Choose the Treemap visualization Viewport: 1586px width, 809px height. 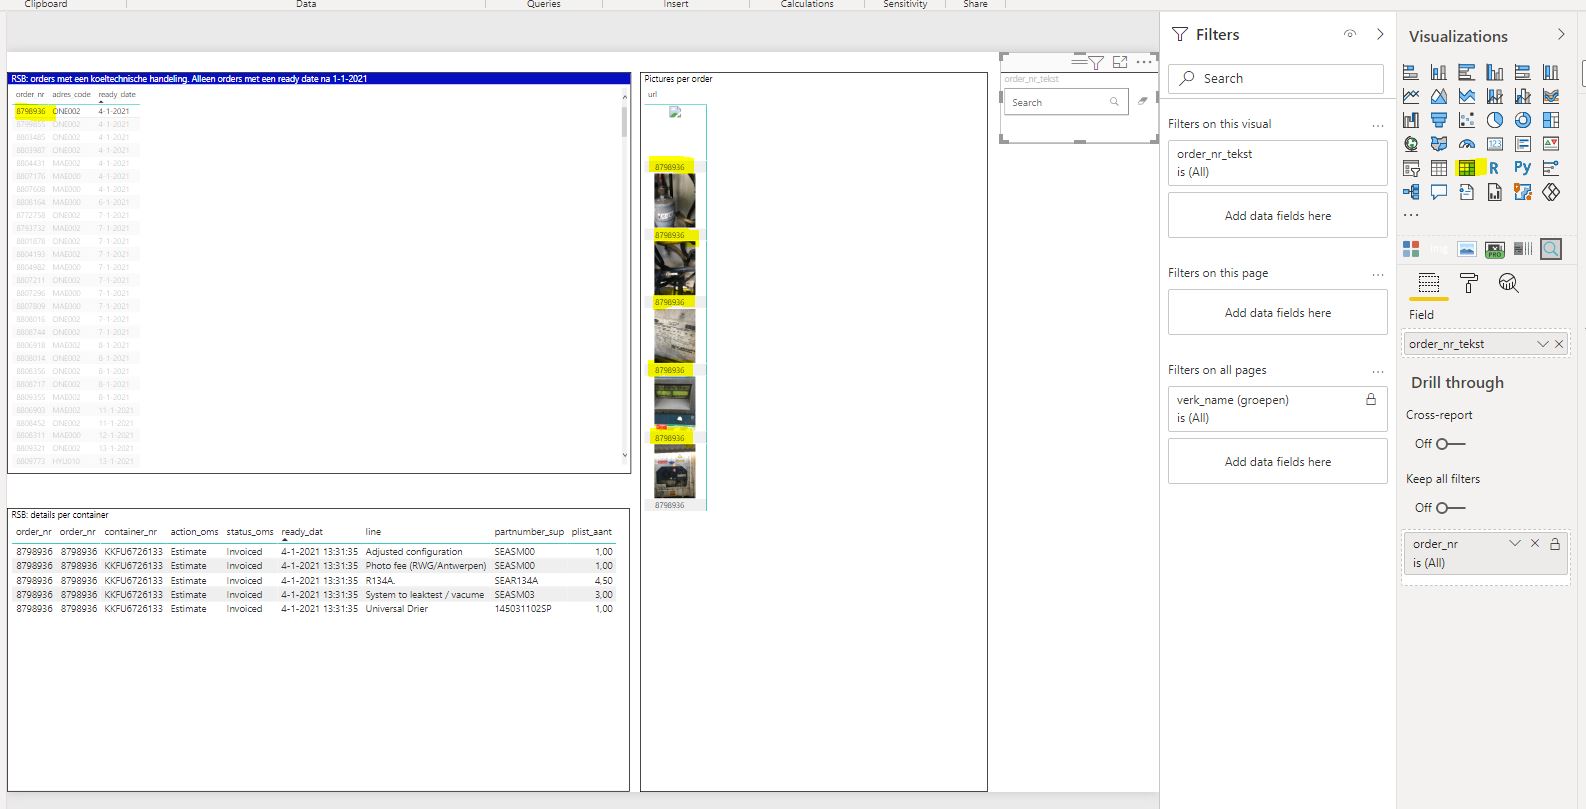tap(1551, 120)
